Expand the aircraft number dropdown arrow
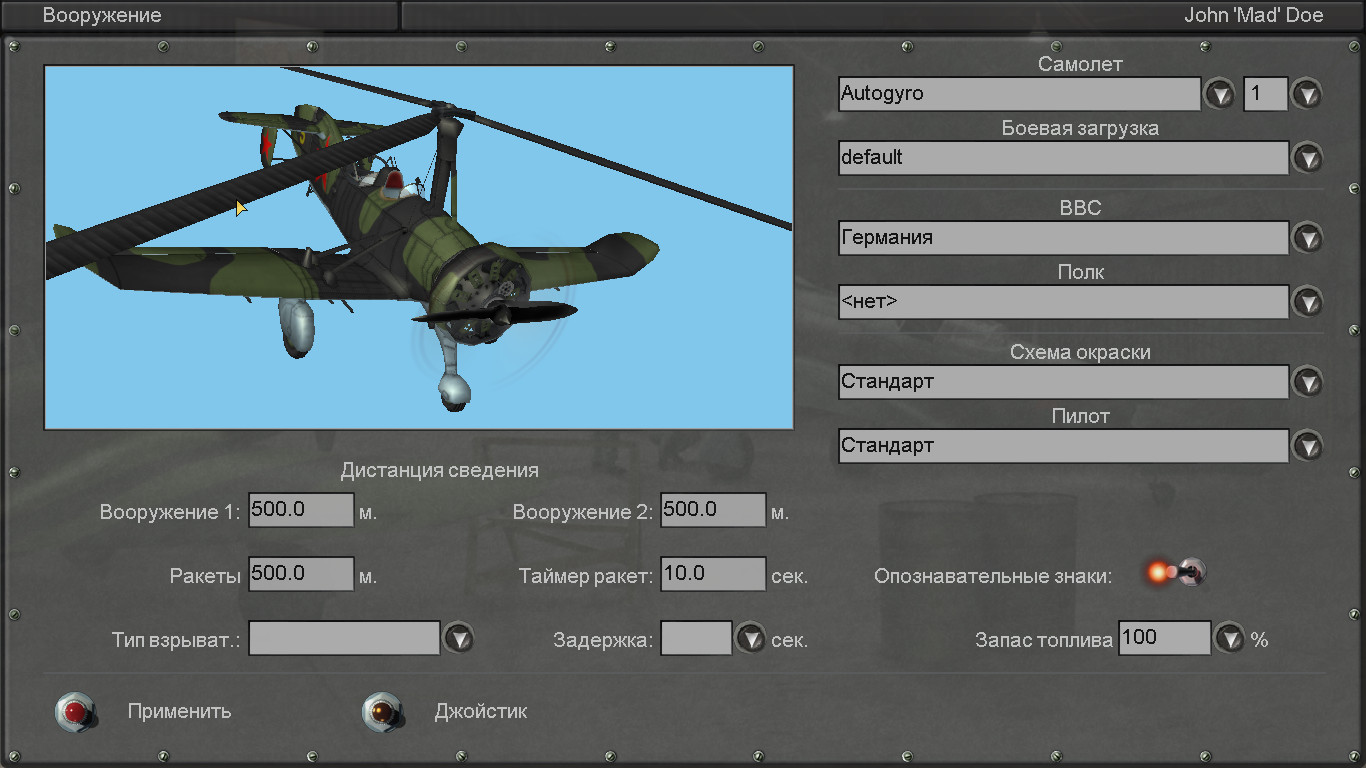The image size is (1366, 768). 1307,95
